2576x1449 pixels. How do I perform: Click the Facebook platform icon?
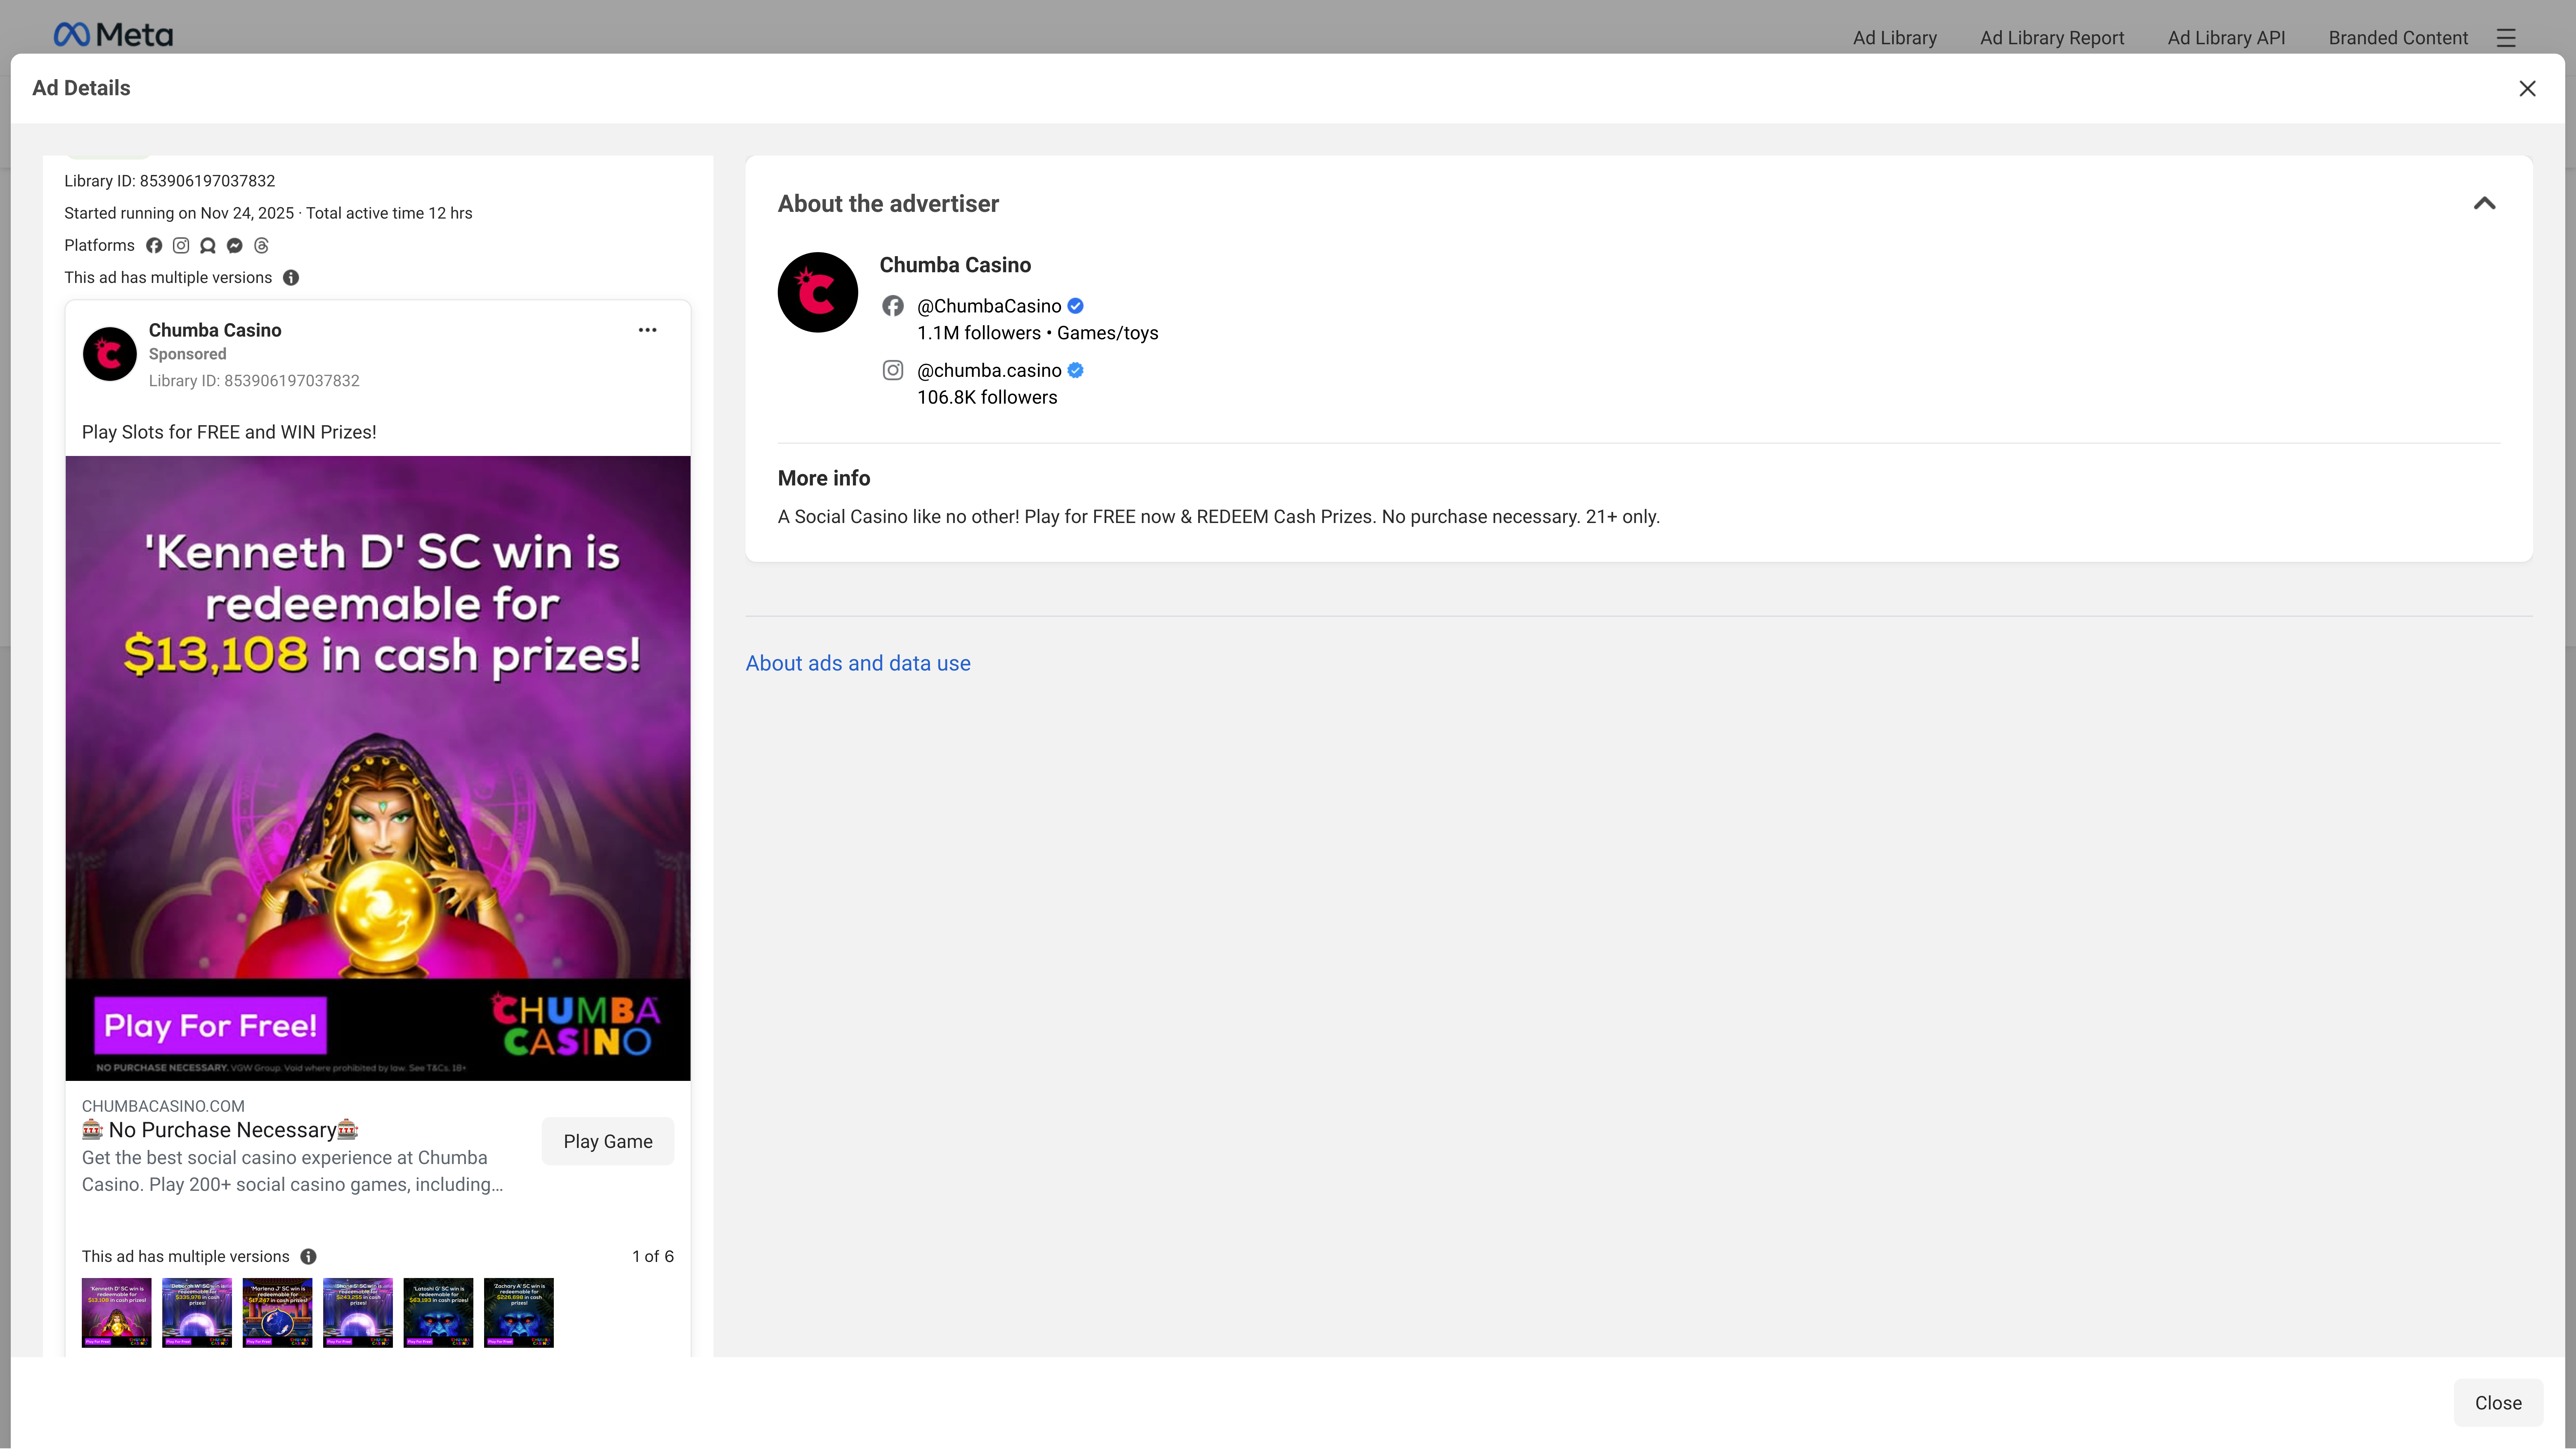[154, 245]
